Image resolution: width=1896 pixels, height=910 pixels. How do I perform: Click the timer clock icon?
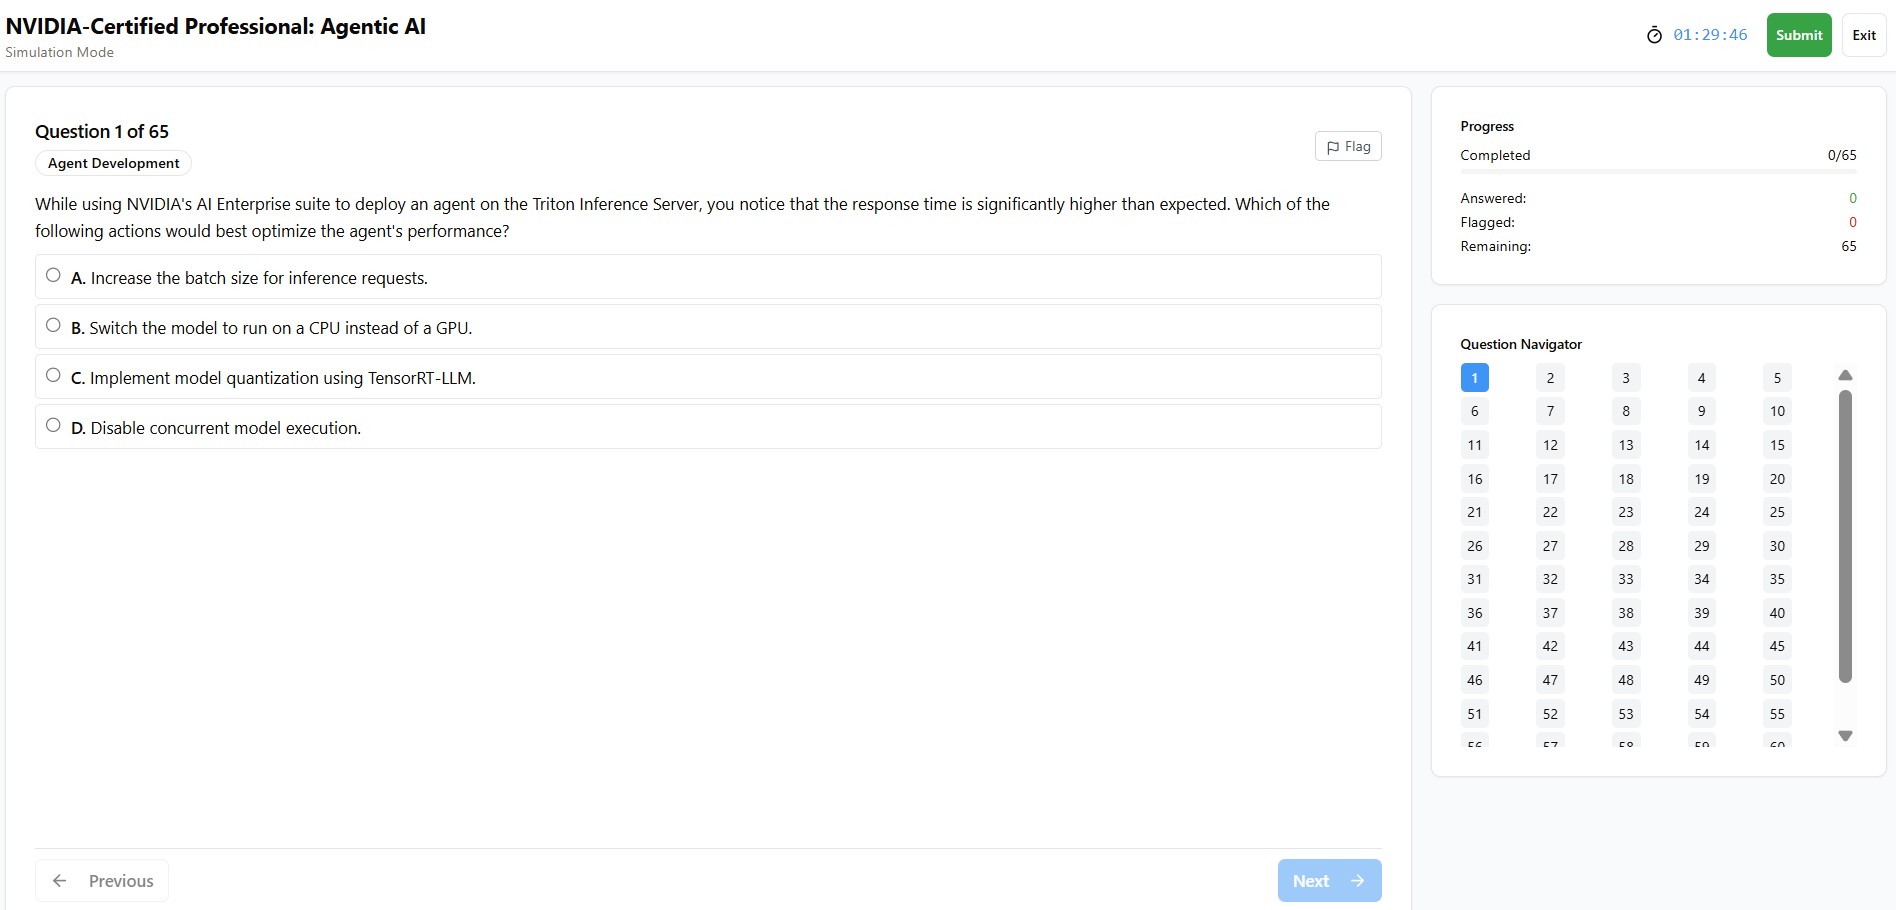tap(1655, 34)
